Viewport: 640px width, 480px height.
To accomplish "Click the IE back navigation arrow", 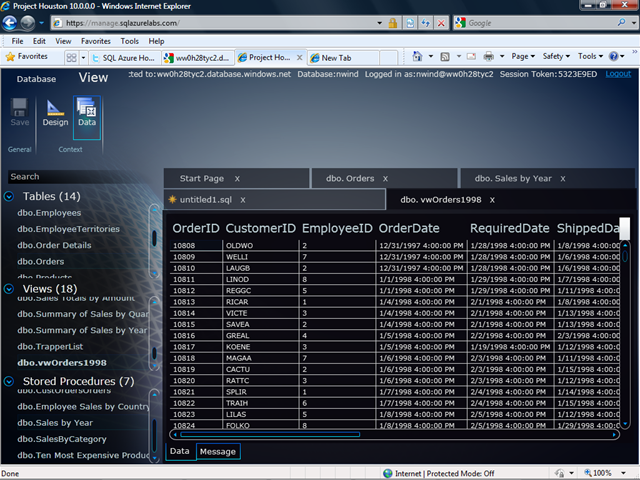I will coord(11,22).
